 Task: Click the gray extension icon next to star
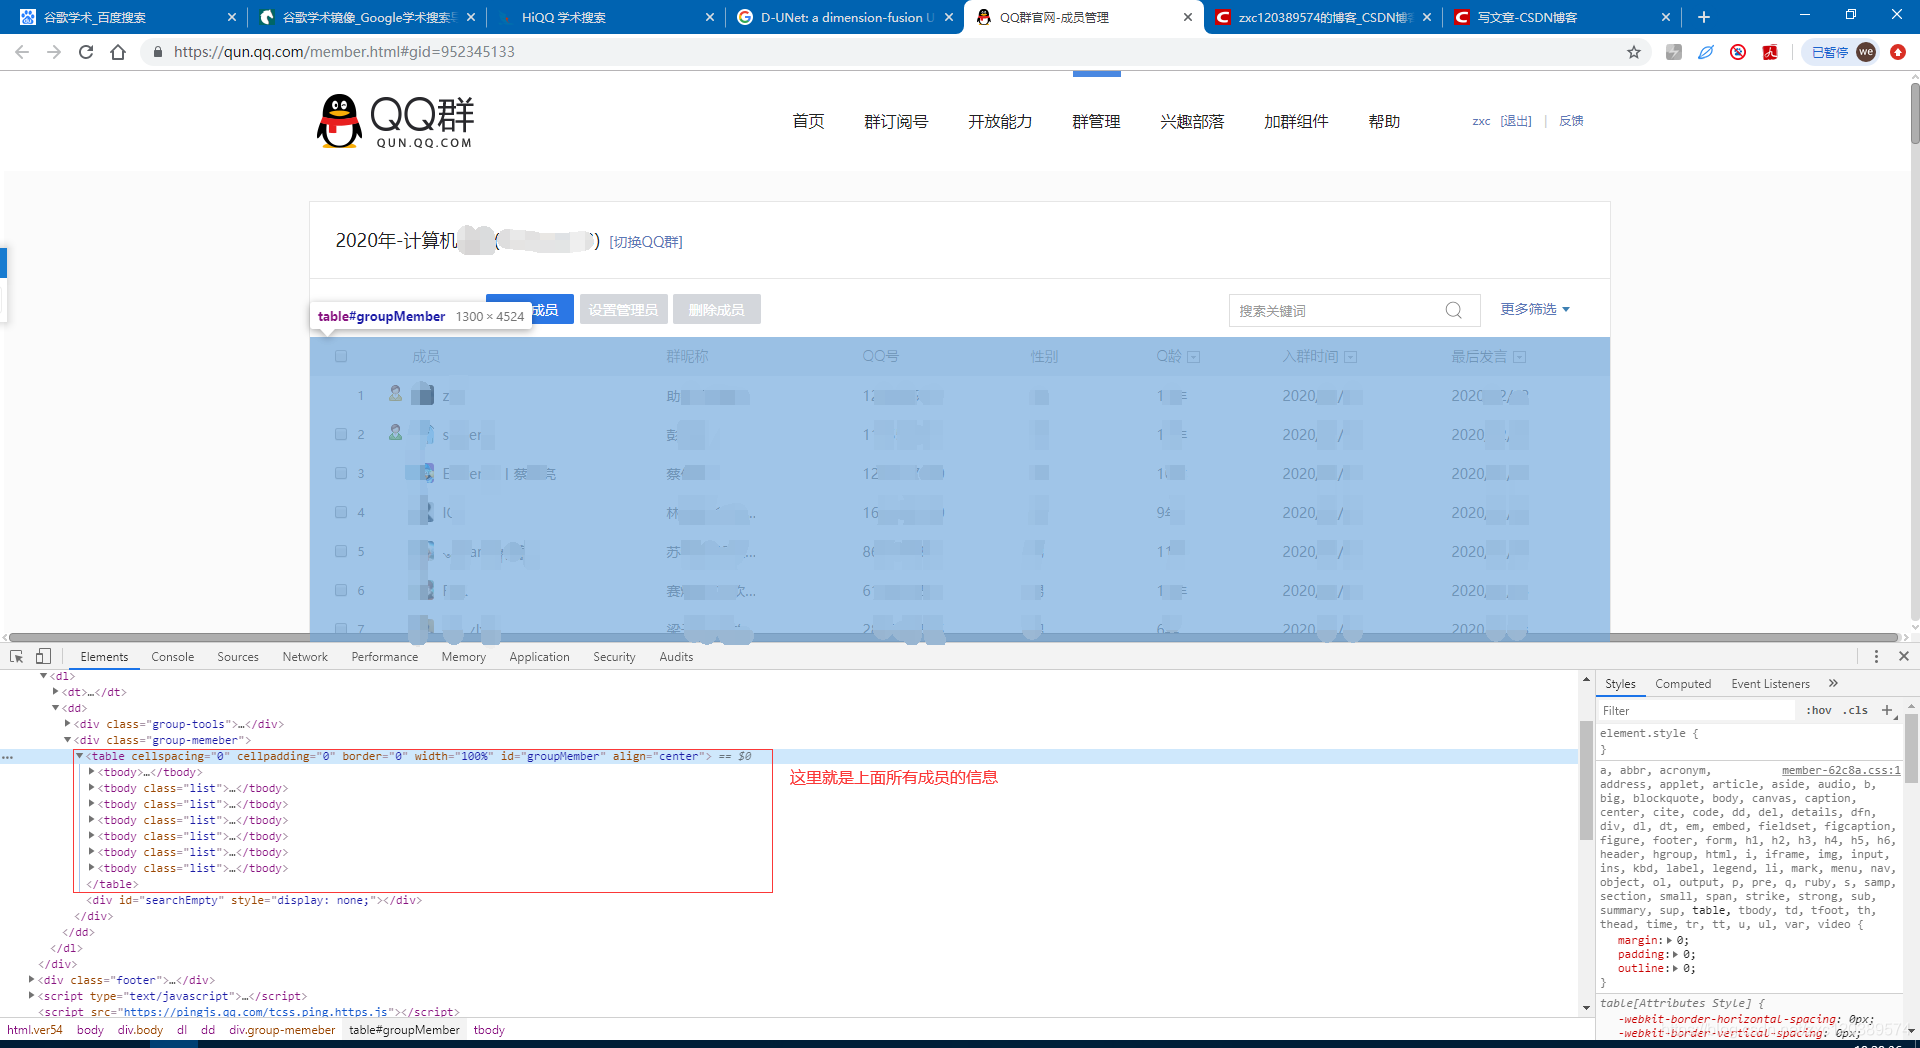pyautogui.click(x=1674, y=52)
